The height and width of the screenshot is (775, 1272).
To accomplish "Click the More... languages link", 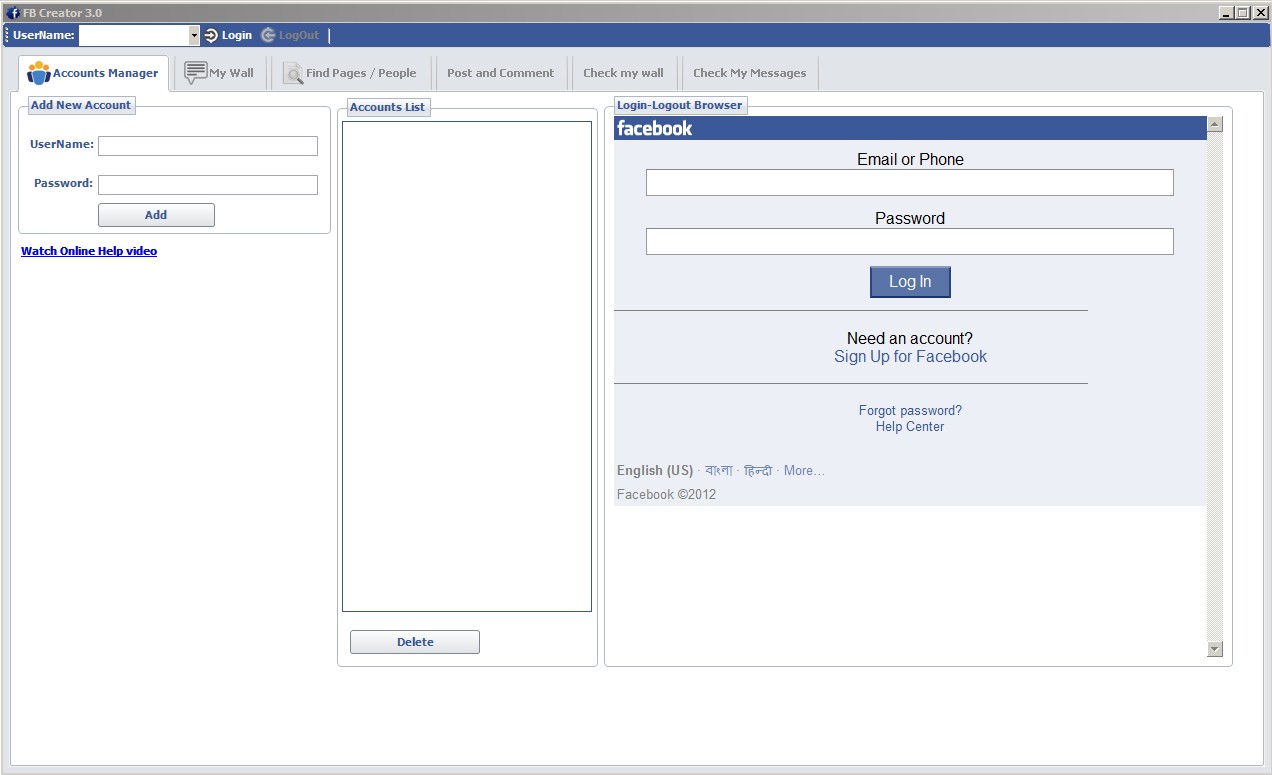I will [x=804, y=471].
